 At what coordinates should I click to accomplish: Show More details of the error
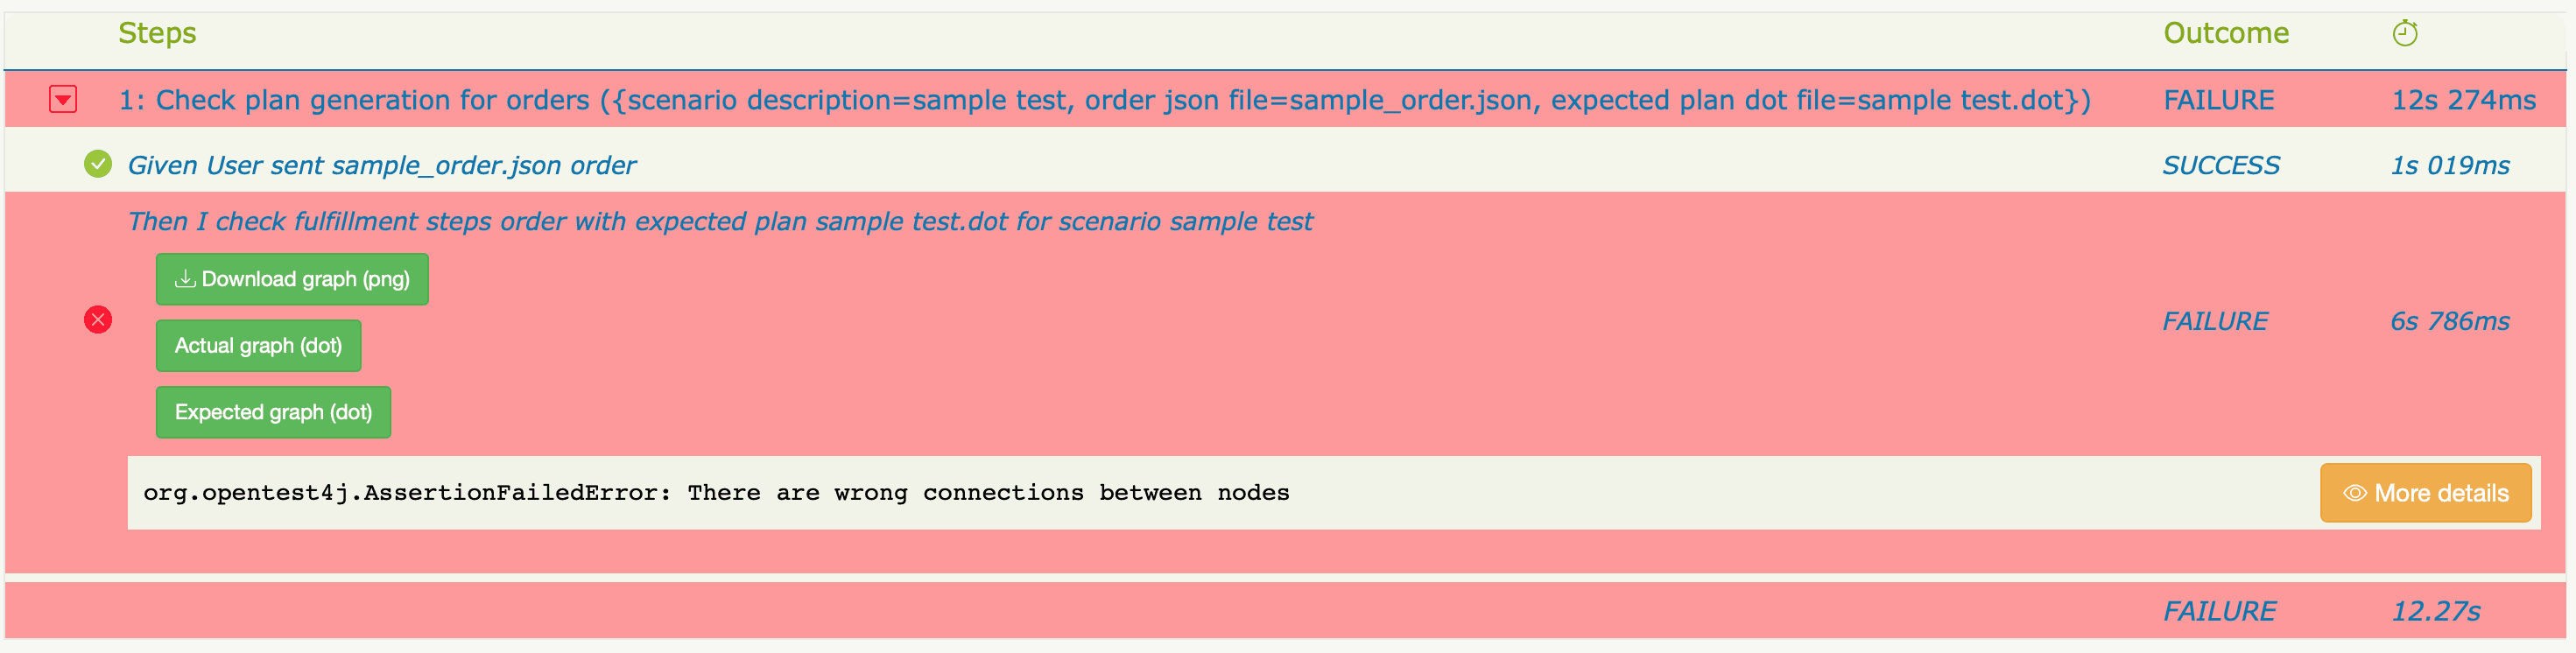click(x=2425, y=493)
